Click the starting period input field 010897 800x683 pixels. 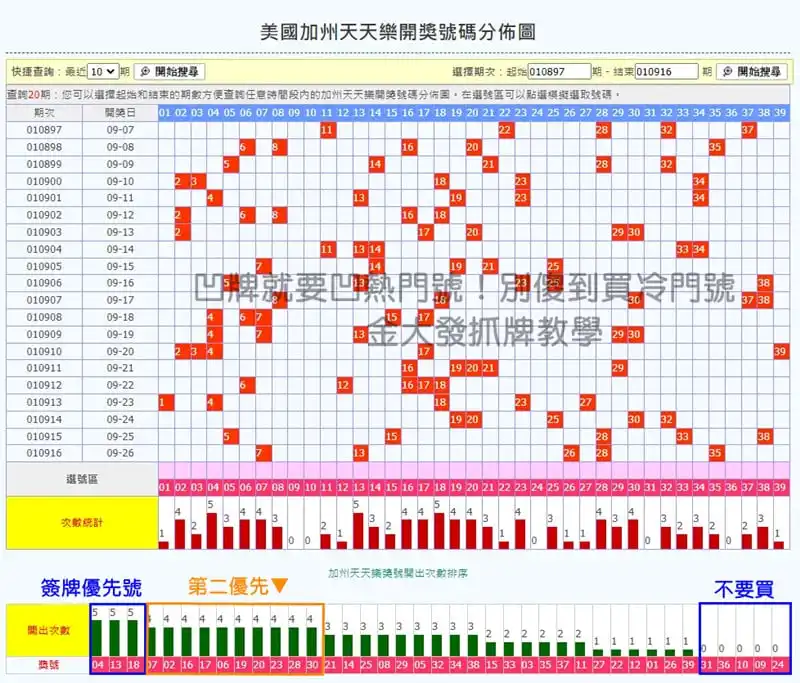(x=559, y=72)
